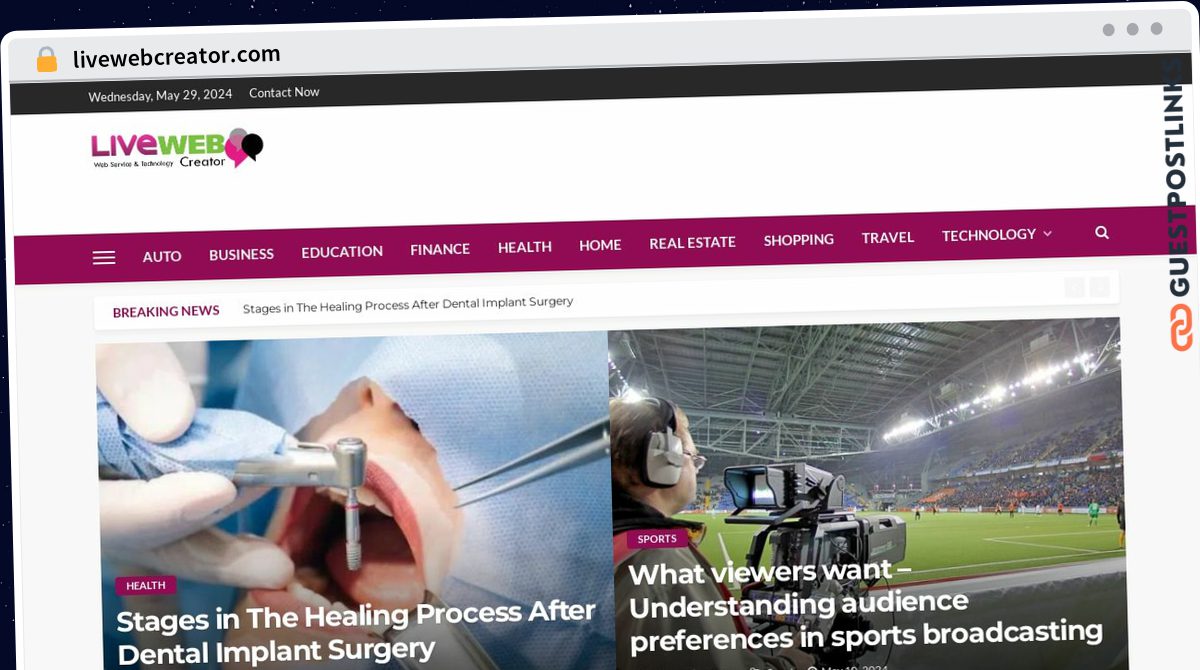The image size is (1200, 670).
Task: Click the search magnifier icon
Action: pyautogui.click(x=1102, y=232)
